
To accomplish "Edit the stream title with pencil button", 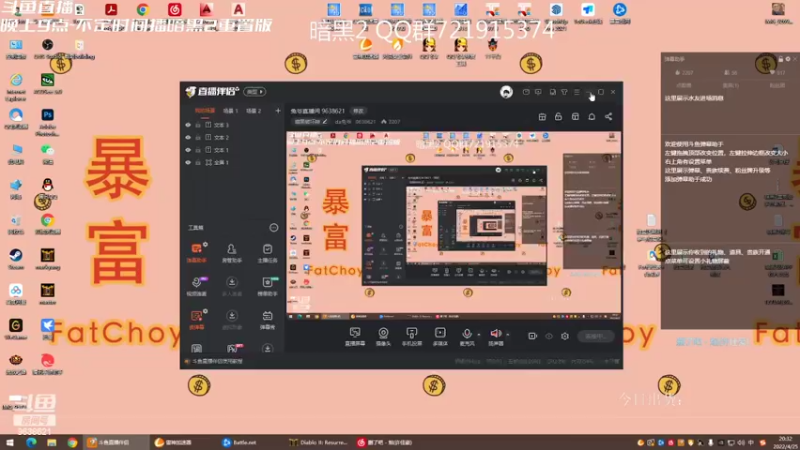I will tap(324, 122).
